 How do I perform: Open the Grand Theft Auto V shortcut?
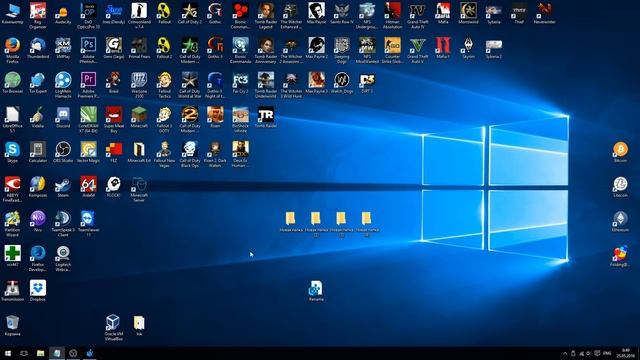(x=417, y=46)
